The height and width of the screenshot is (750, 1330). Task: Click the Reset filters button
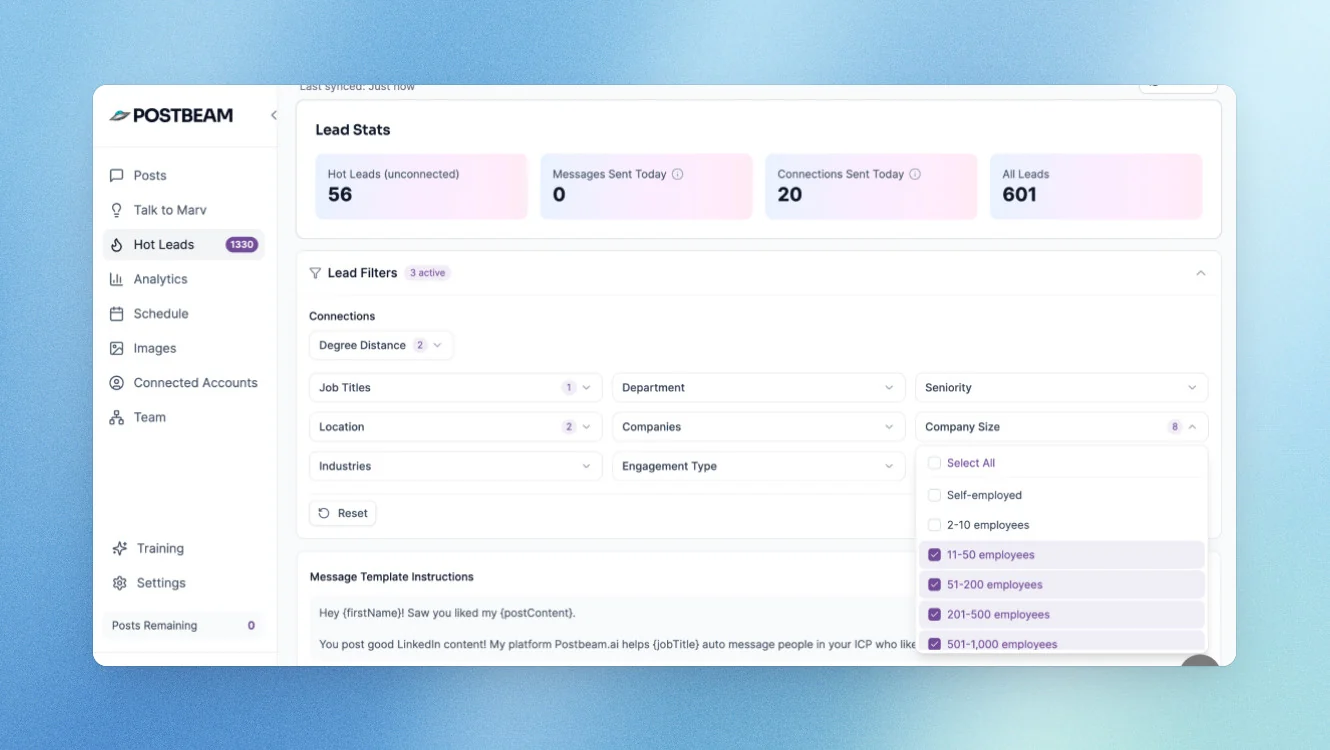(x=342, y=513)
